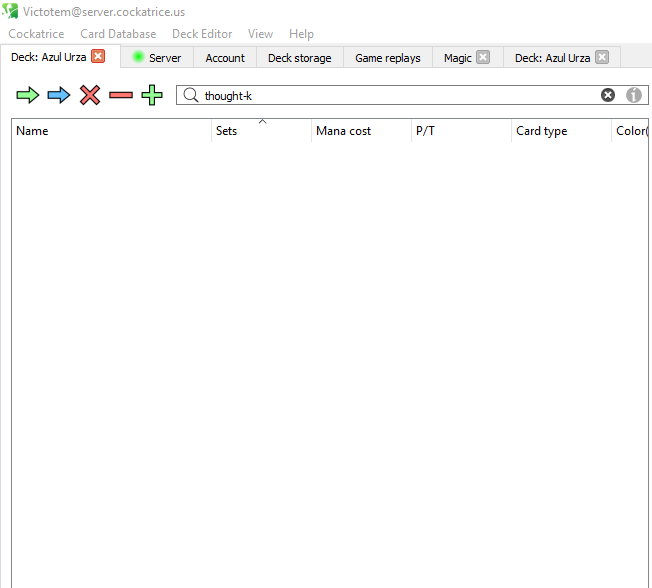Click the card search input field

coord(399,96)
